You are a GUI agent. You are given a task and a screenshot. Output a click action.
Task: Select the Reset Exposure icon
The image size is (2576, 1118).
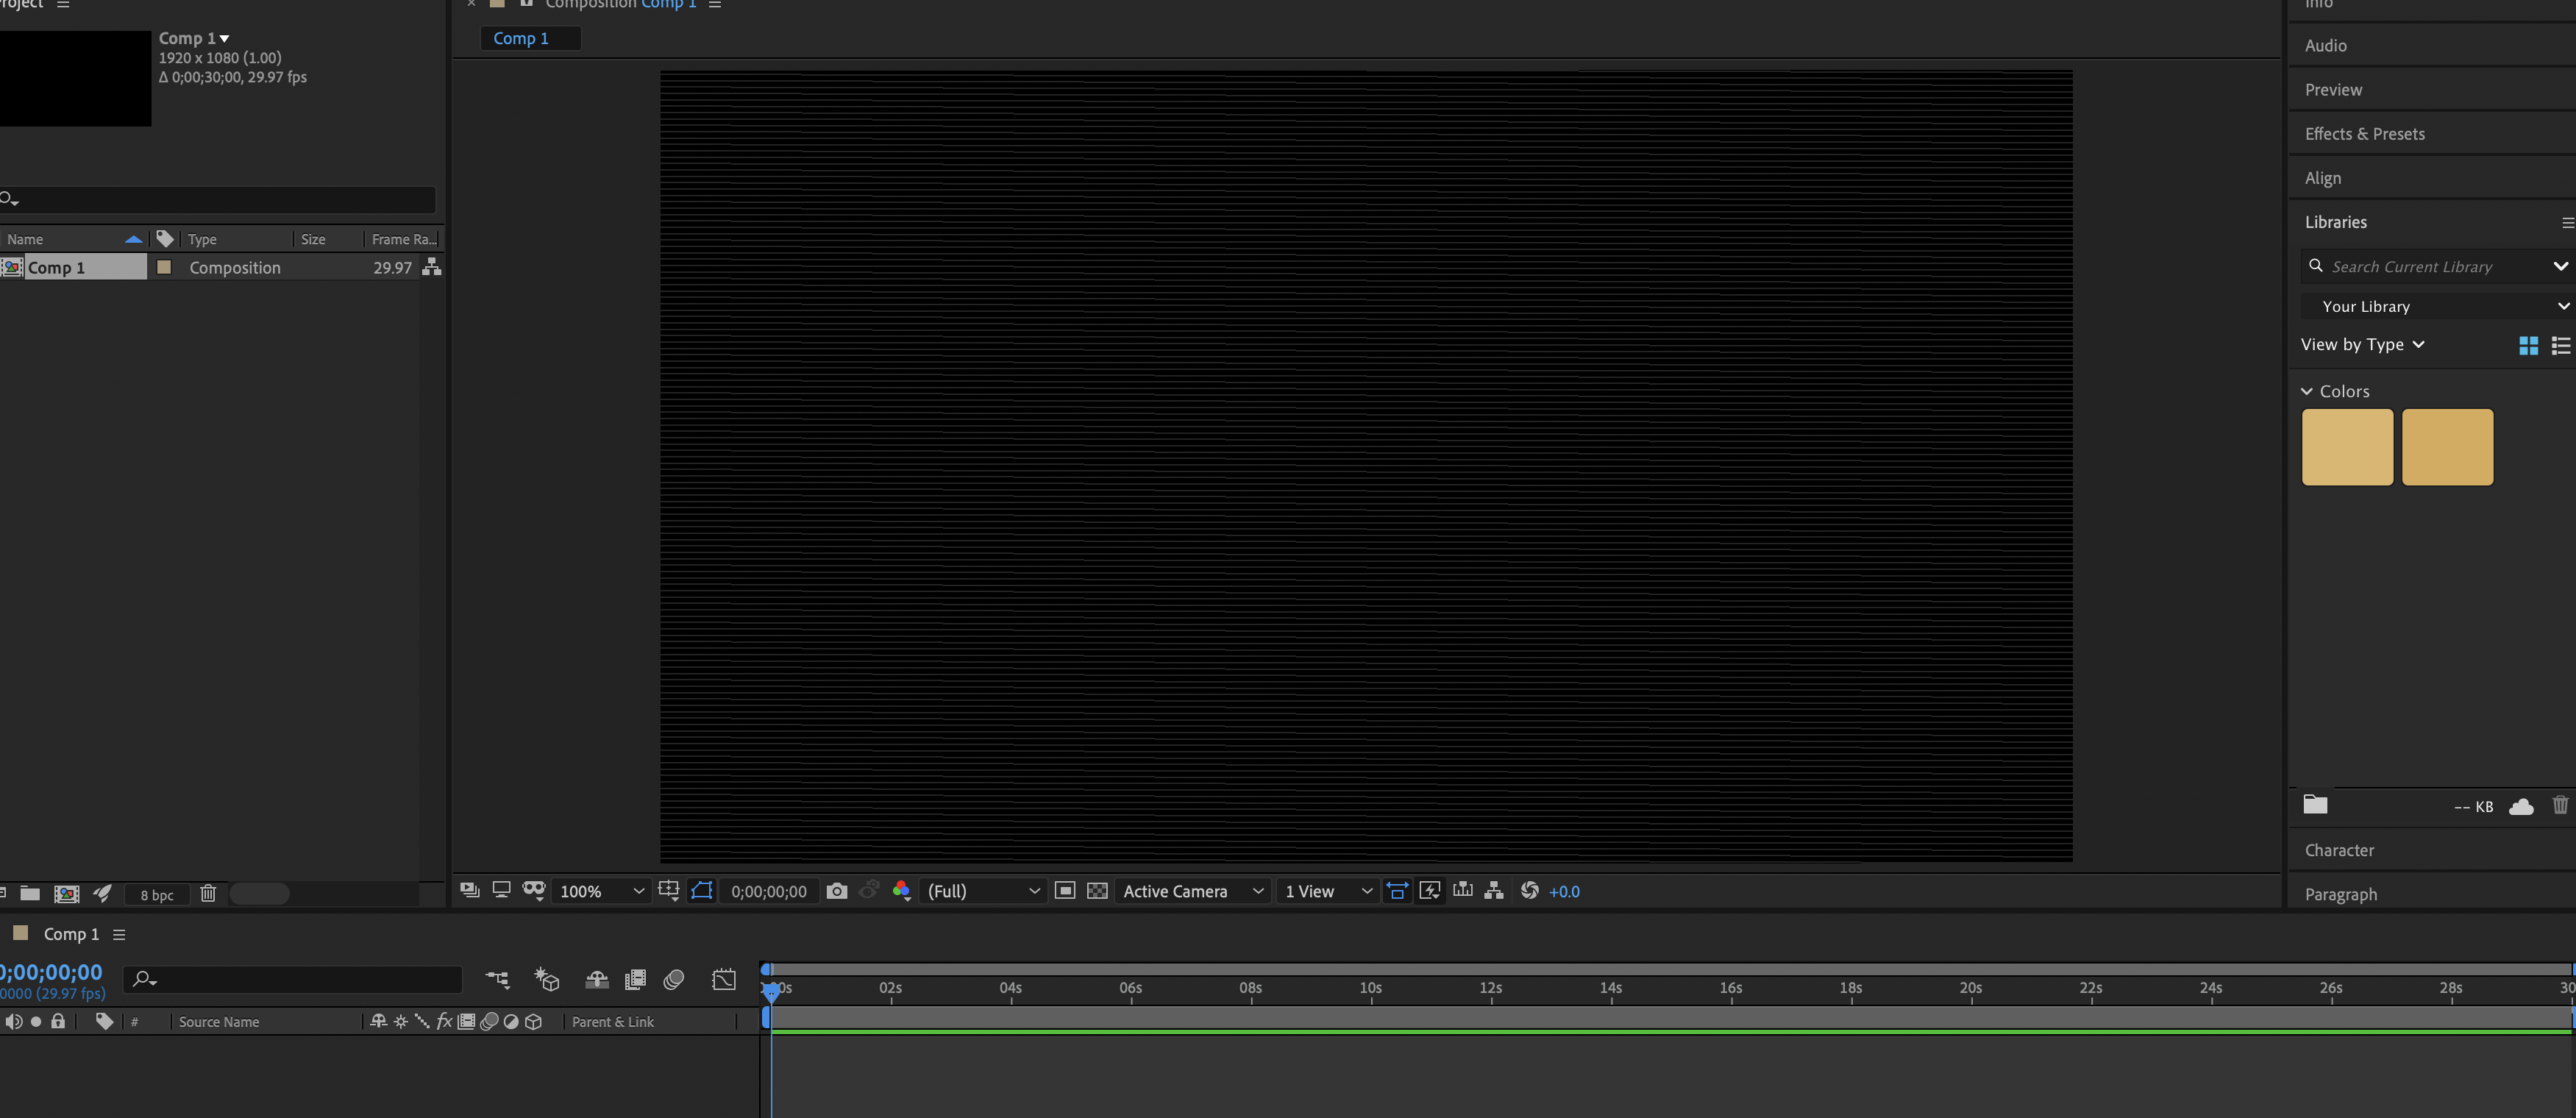(1529, 891)
